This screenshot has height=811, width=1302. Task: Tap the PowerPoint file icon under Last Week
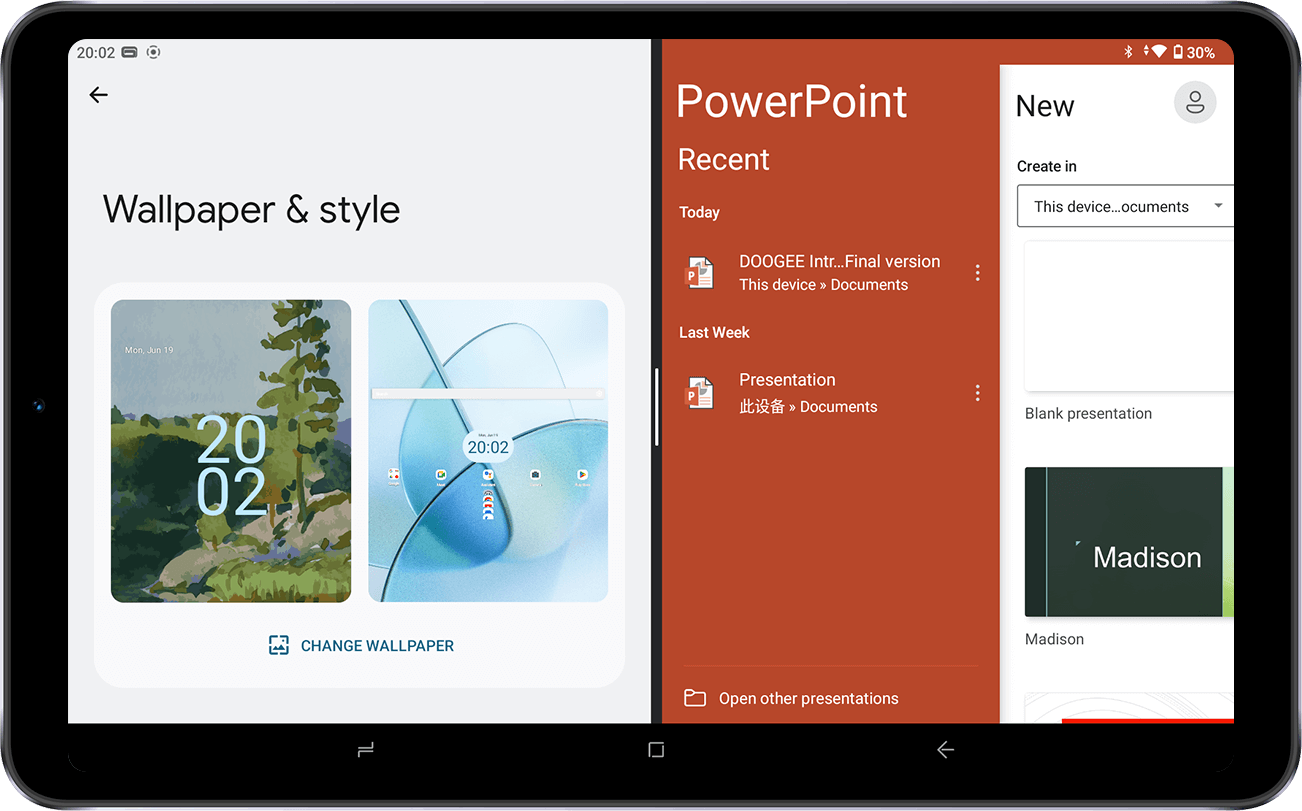(699, 393)
